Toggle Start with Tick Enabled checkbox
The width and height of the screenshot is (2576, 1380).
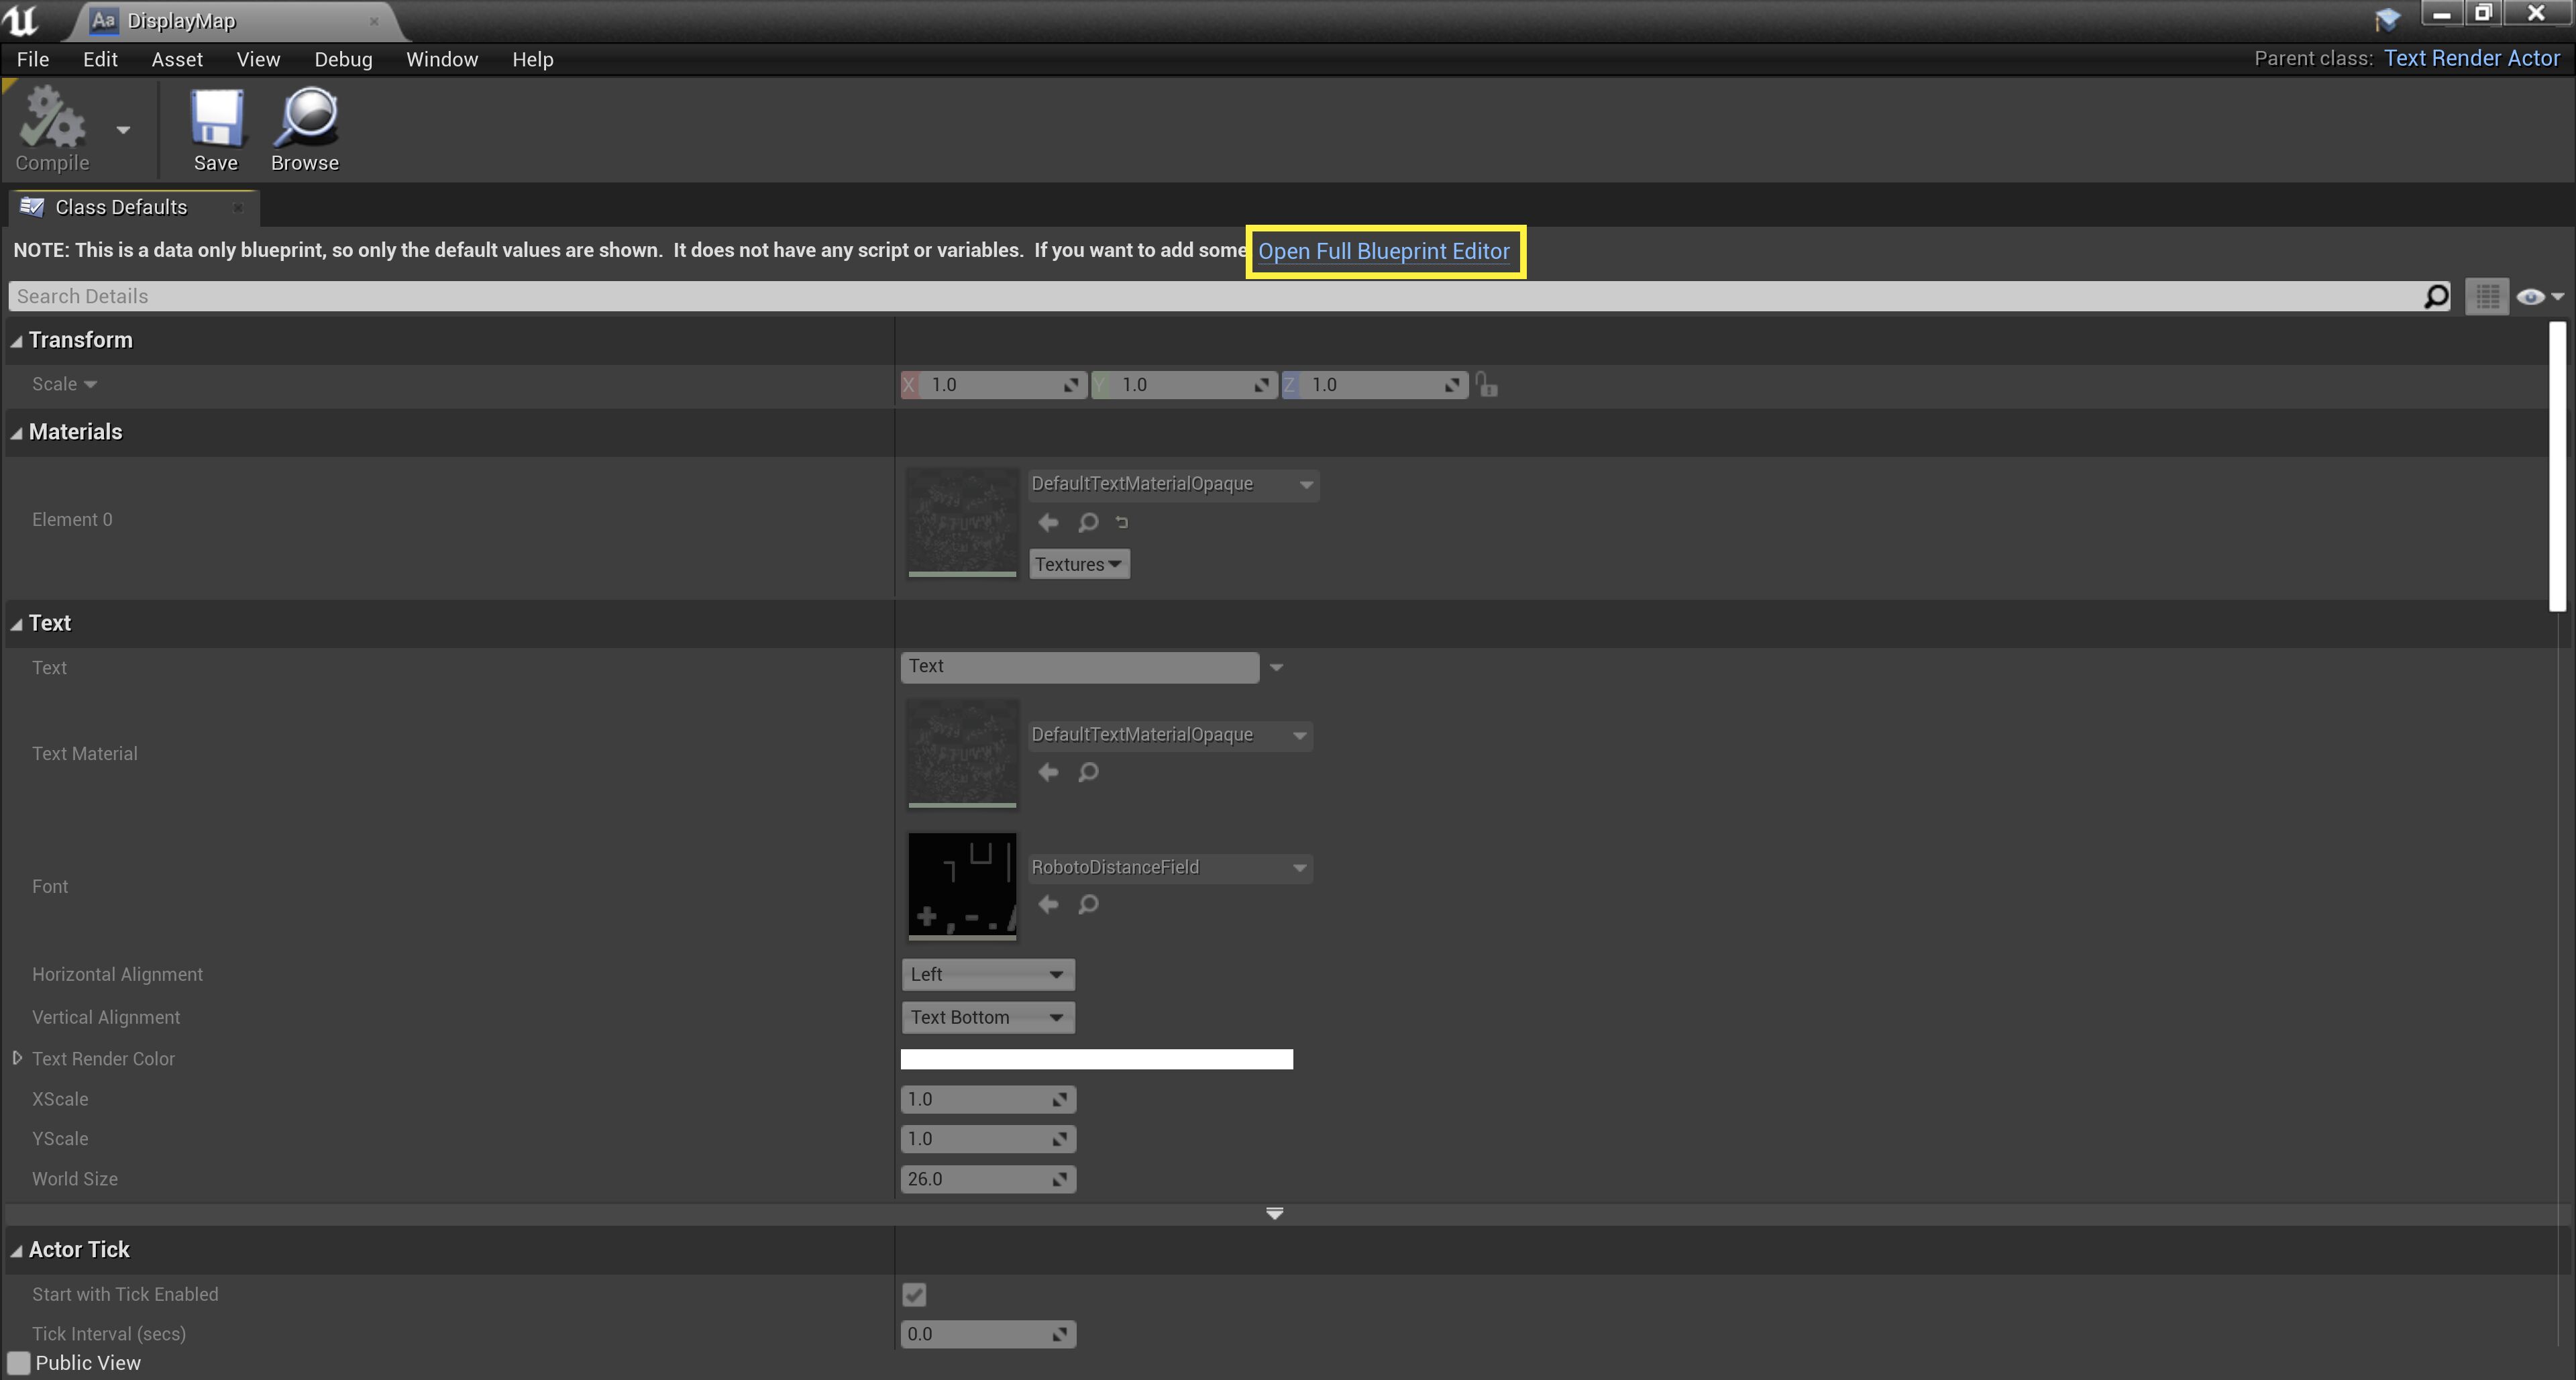[x=914, y=1295]
